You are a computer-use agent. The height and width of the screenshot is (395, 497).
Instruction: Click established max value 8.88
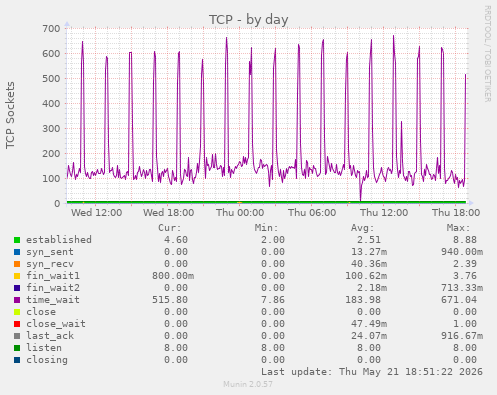click(x=465, y=240)
